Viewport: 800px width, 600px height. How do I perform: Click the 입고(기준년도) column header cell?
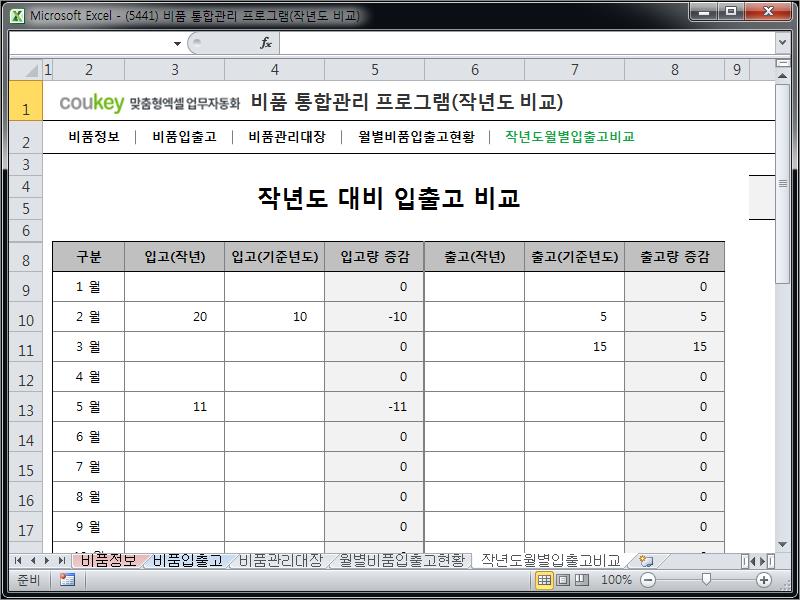tap(274, 257)
